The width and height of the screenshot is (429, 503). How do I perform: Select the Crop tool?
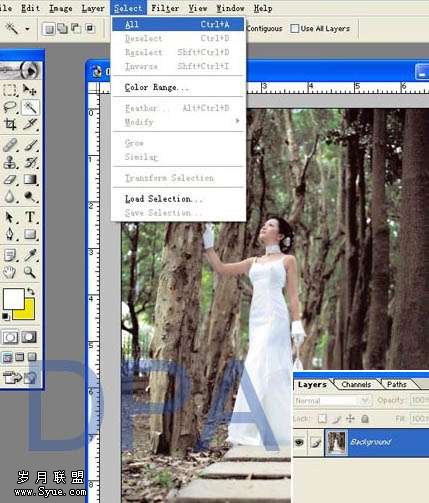click(x=10, y=124)
